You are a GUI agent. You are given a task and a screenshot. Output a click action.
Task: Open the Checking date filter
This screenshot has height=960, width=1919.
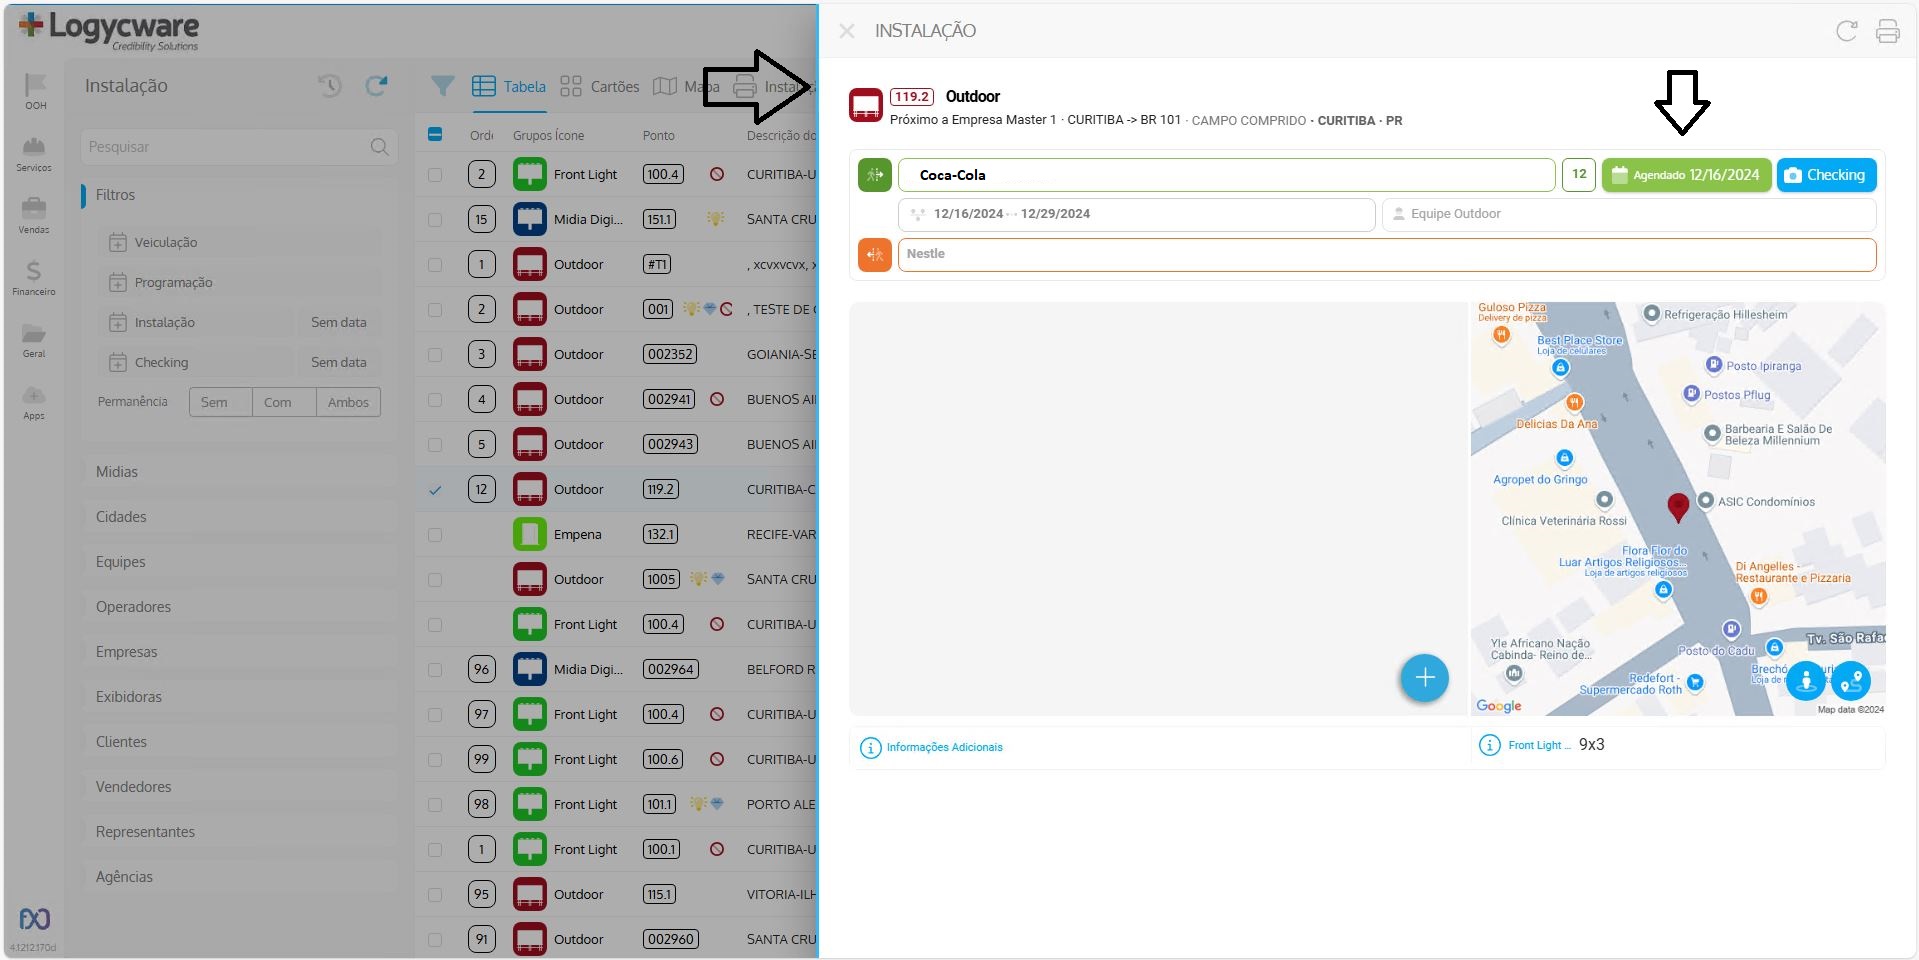[195, 362]
